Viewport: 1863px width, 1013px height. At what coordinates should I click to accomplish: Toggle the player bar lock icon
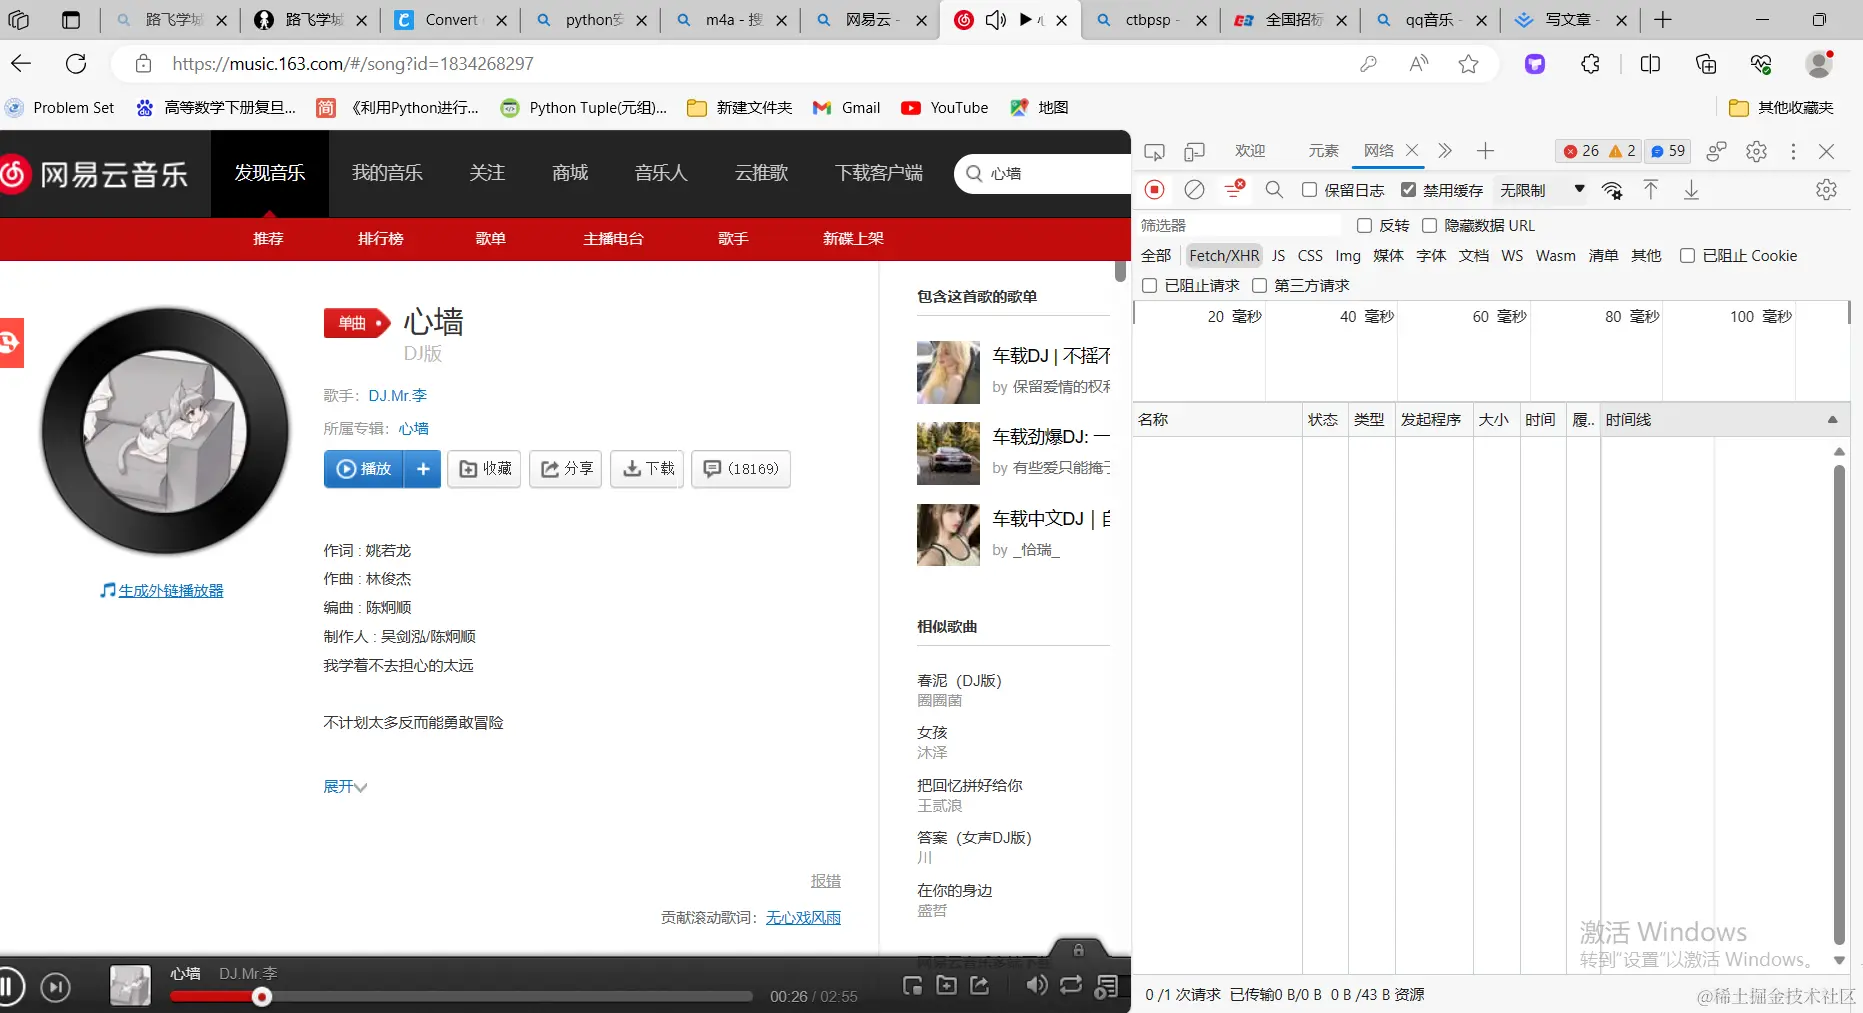click(1078, 950)
